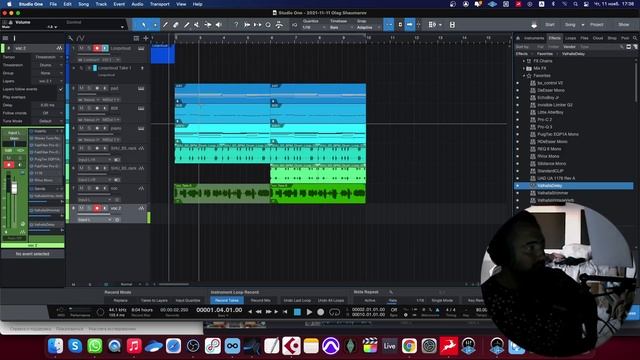This screenshot has width=640, height=360.
Task: Open the Track menu
Action: (x=101, y=4)
